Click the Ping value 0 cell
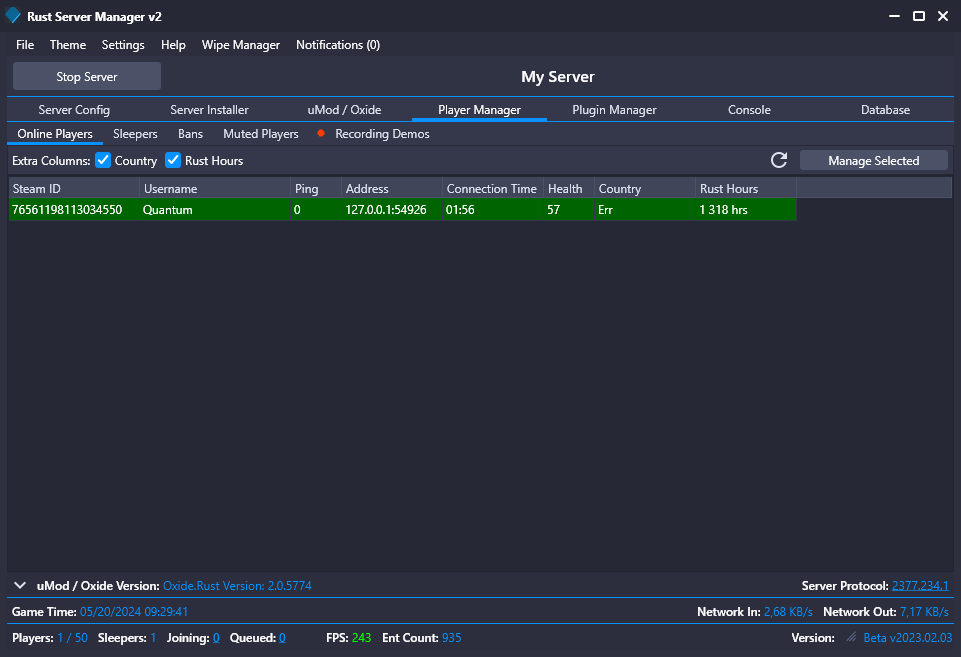 [x=316, y=210]
